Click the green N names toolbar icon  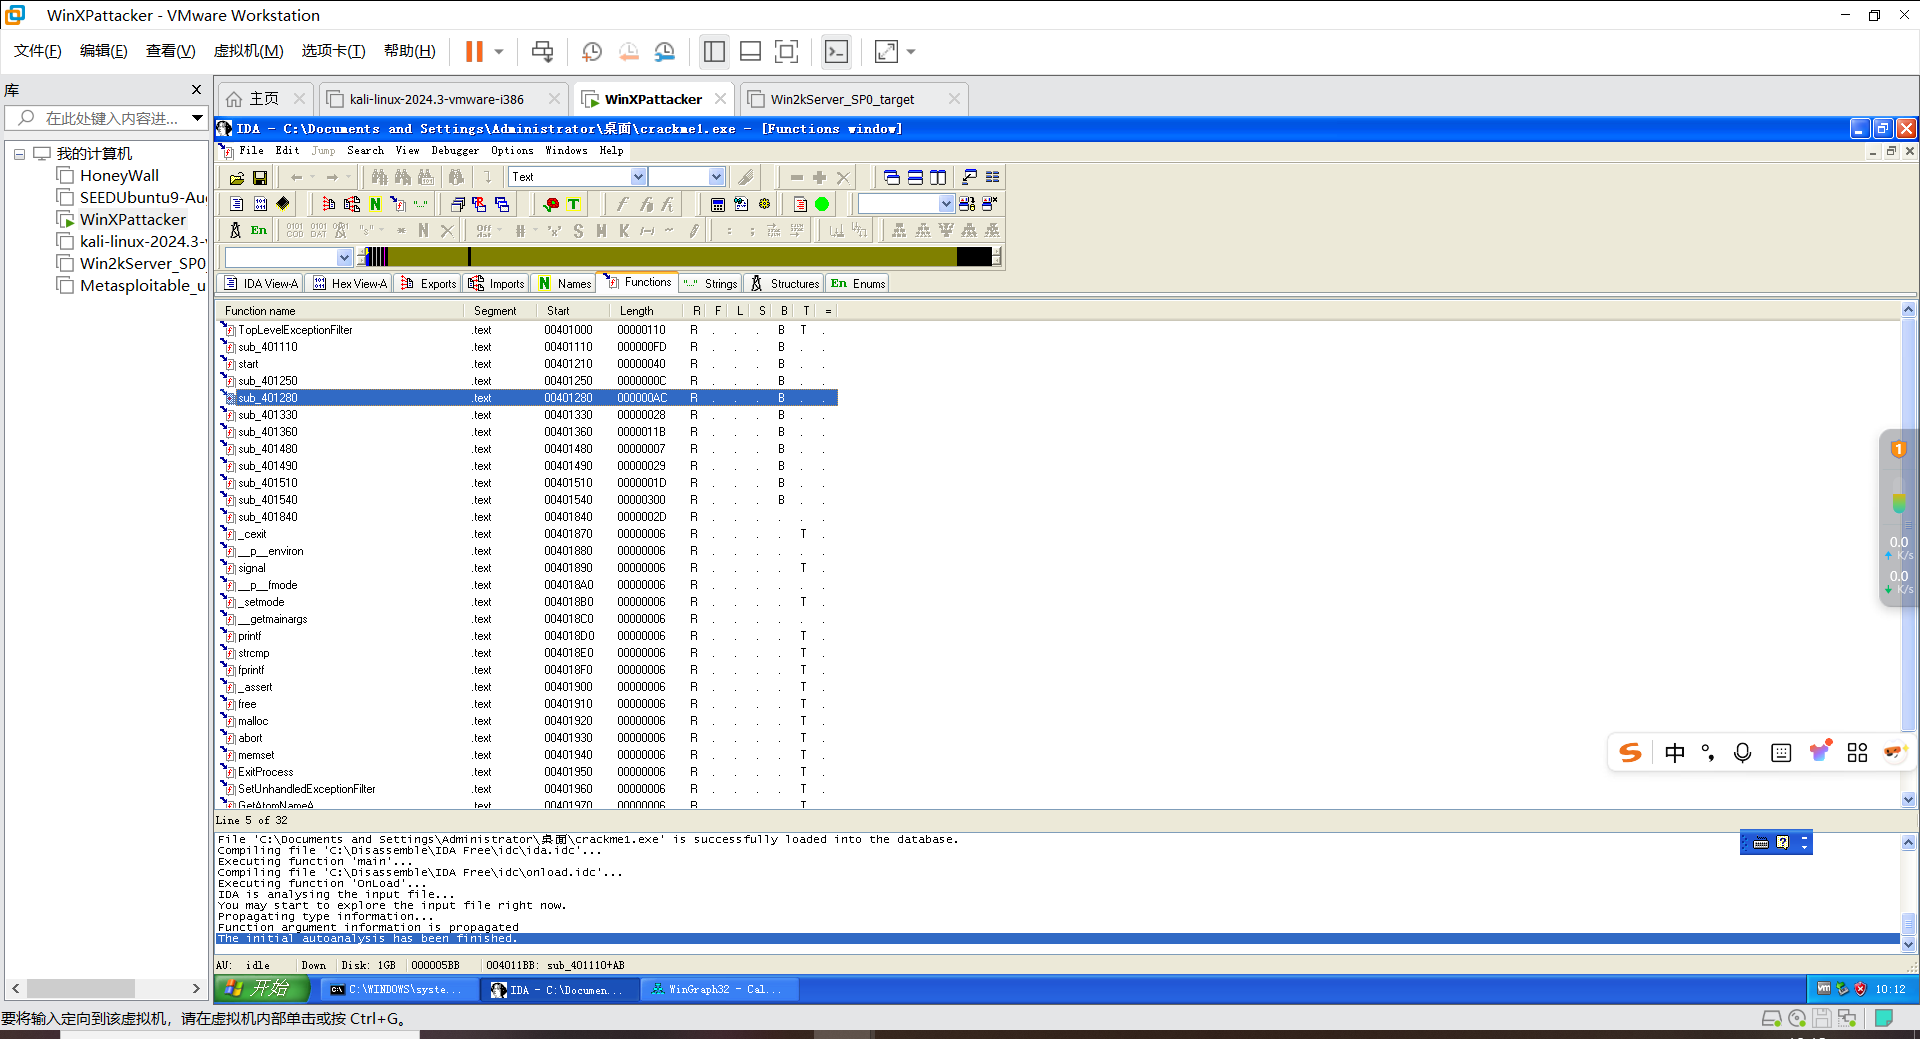[x=375, y=204]
